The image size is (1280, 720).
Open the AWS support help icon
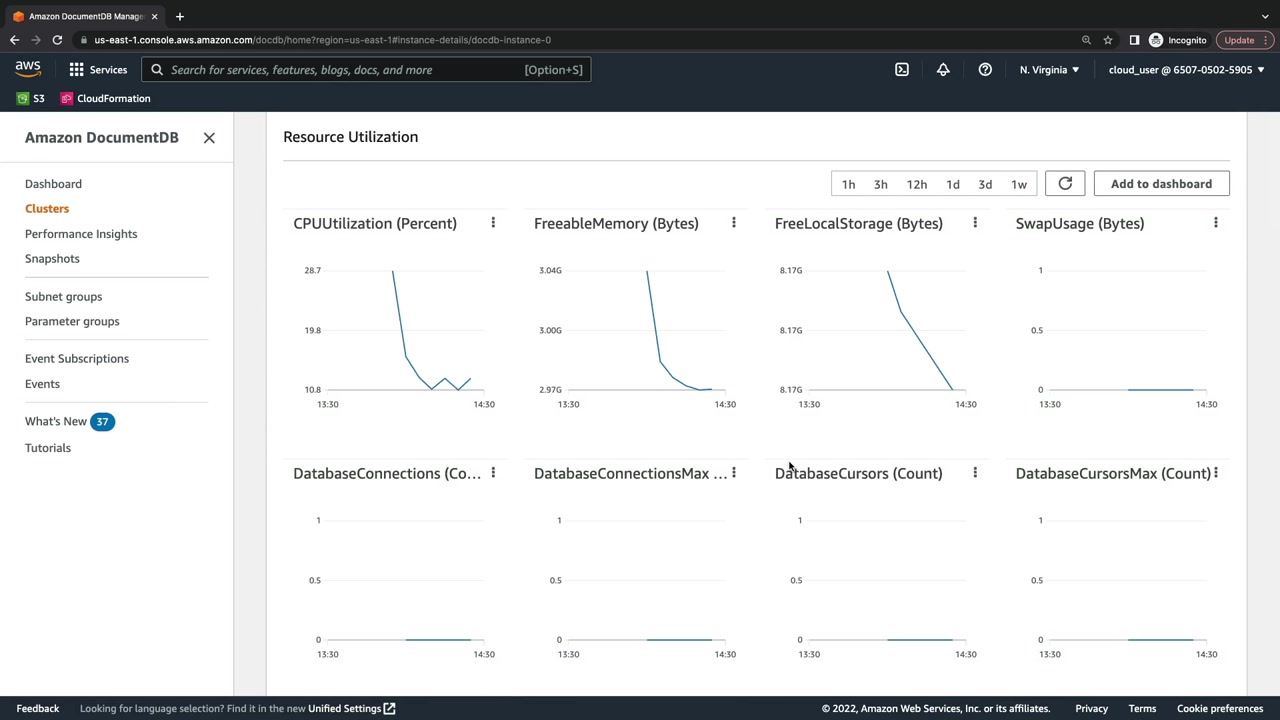(985, 70)
